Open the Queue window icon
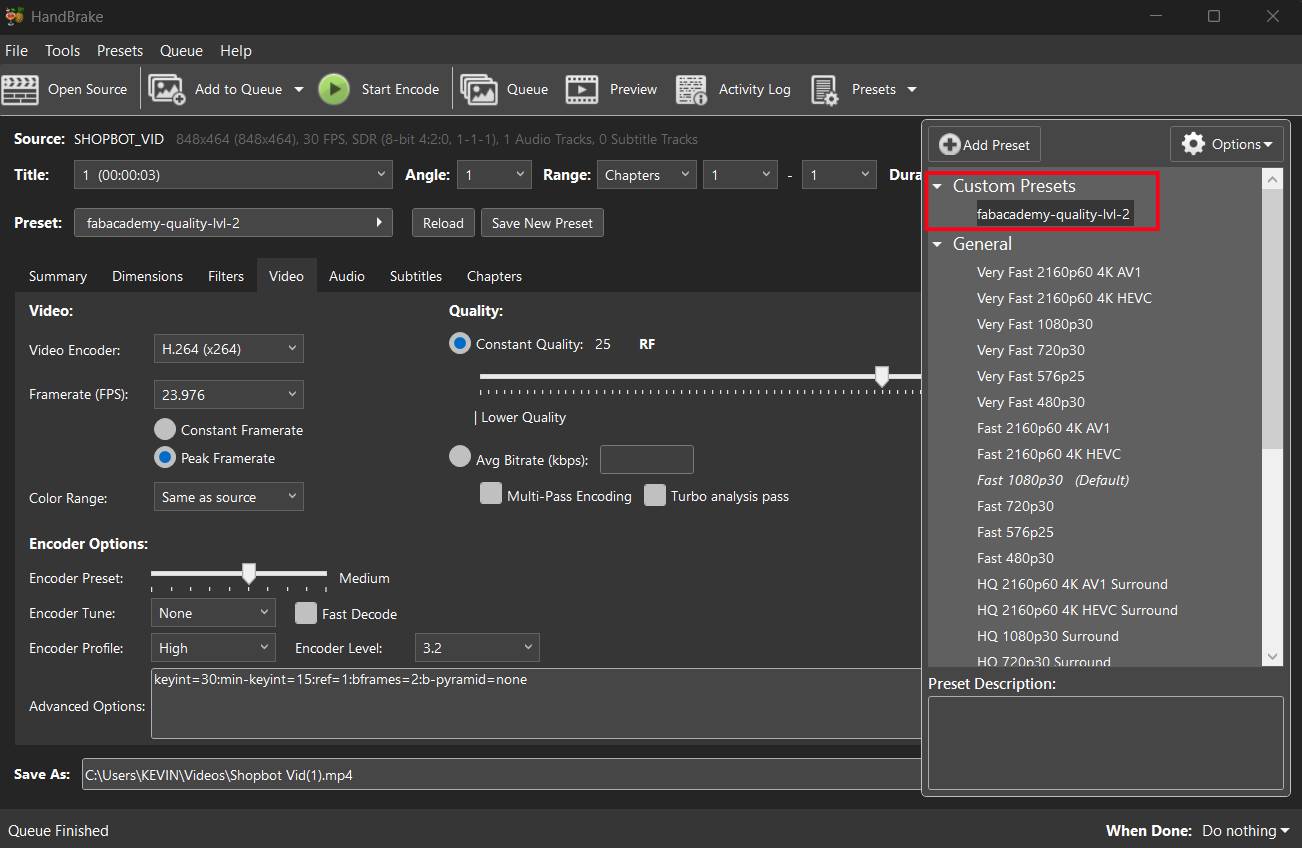Screen dimensions: 1302x848 point(479,89)
